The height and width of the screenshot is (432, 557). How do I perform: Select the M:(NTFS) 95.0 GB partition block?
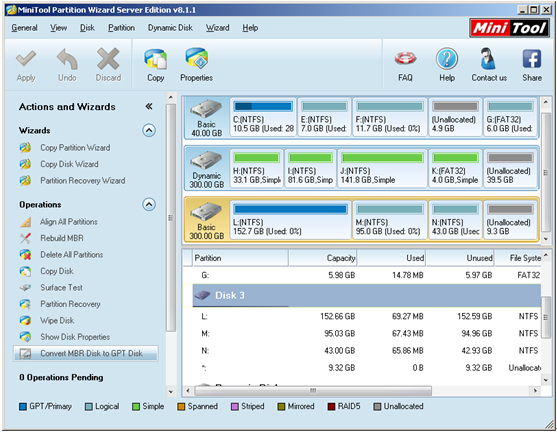click(390, 220)
